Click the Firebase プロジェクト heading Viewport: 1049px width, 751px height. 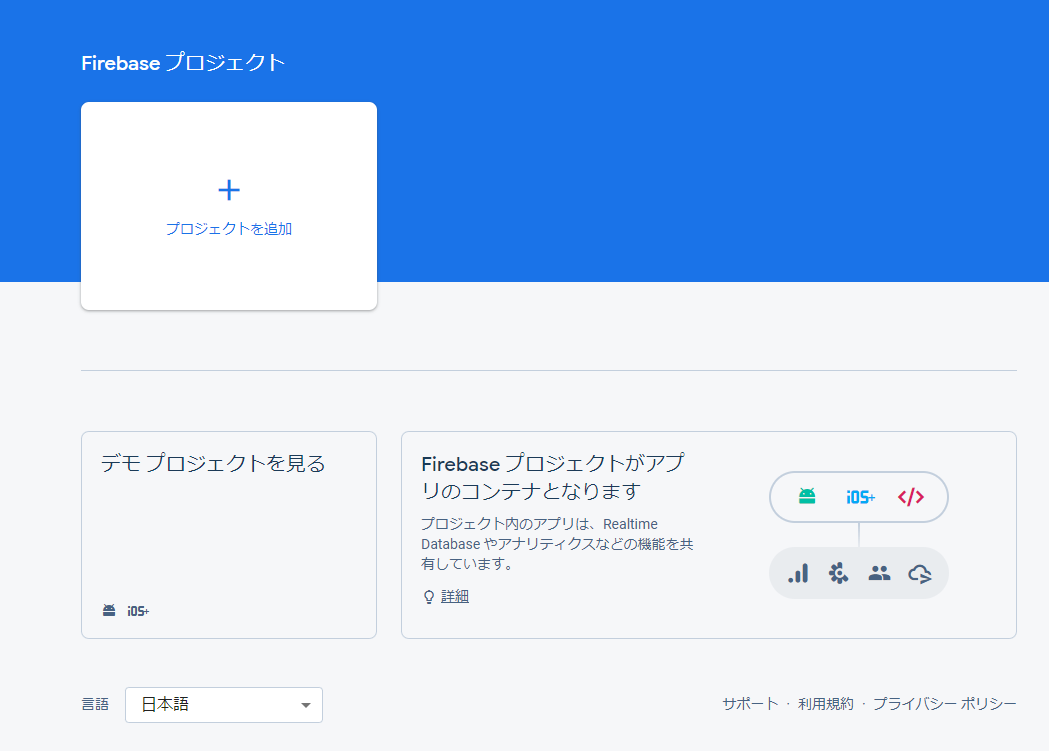pyautogui.click(x=183, y=63)
